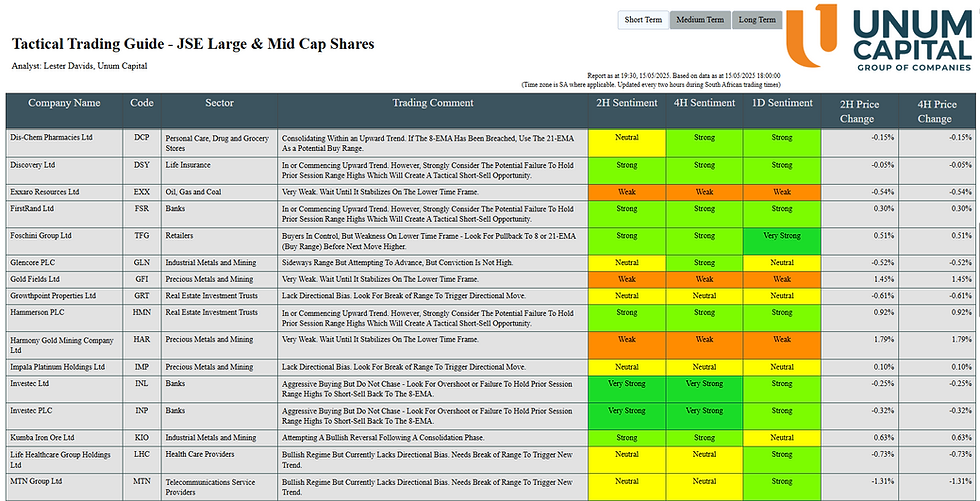Open the Long Term tab
Screen dimensions: 980x501
point(757,20)
